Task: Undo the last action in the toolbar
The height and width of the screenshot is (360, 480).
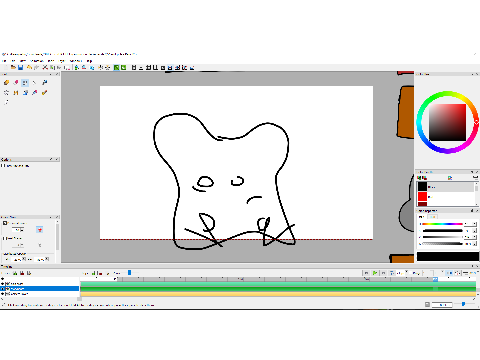Action: [x=29, y=68]
